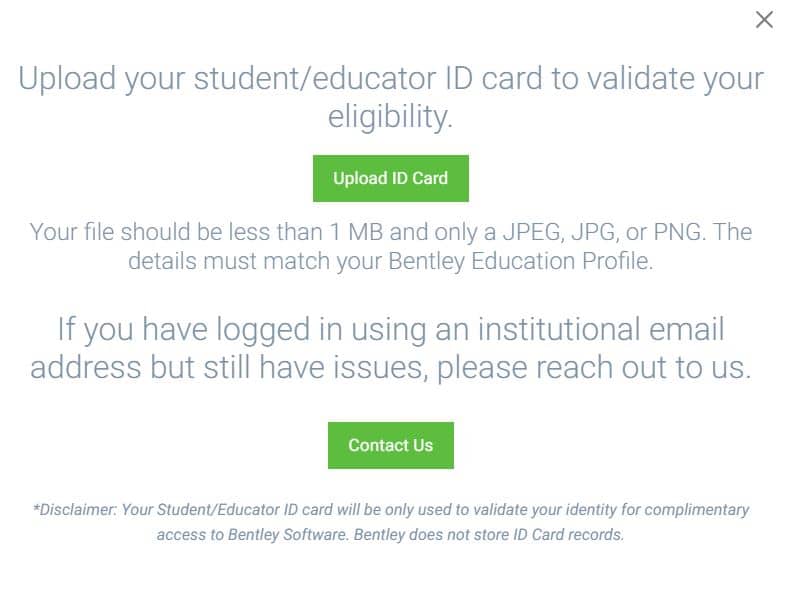Click the 'Bentley Education Profile' details line
This screenshot has height=609, width=787.
pyautogui.click(x=390, y=261)
